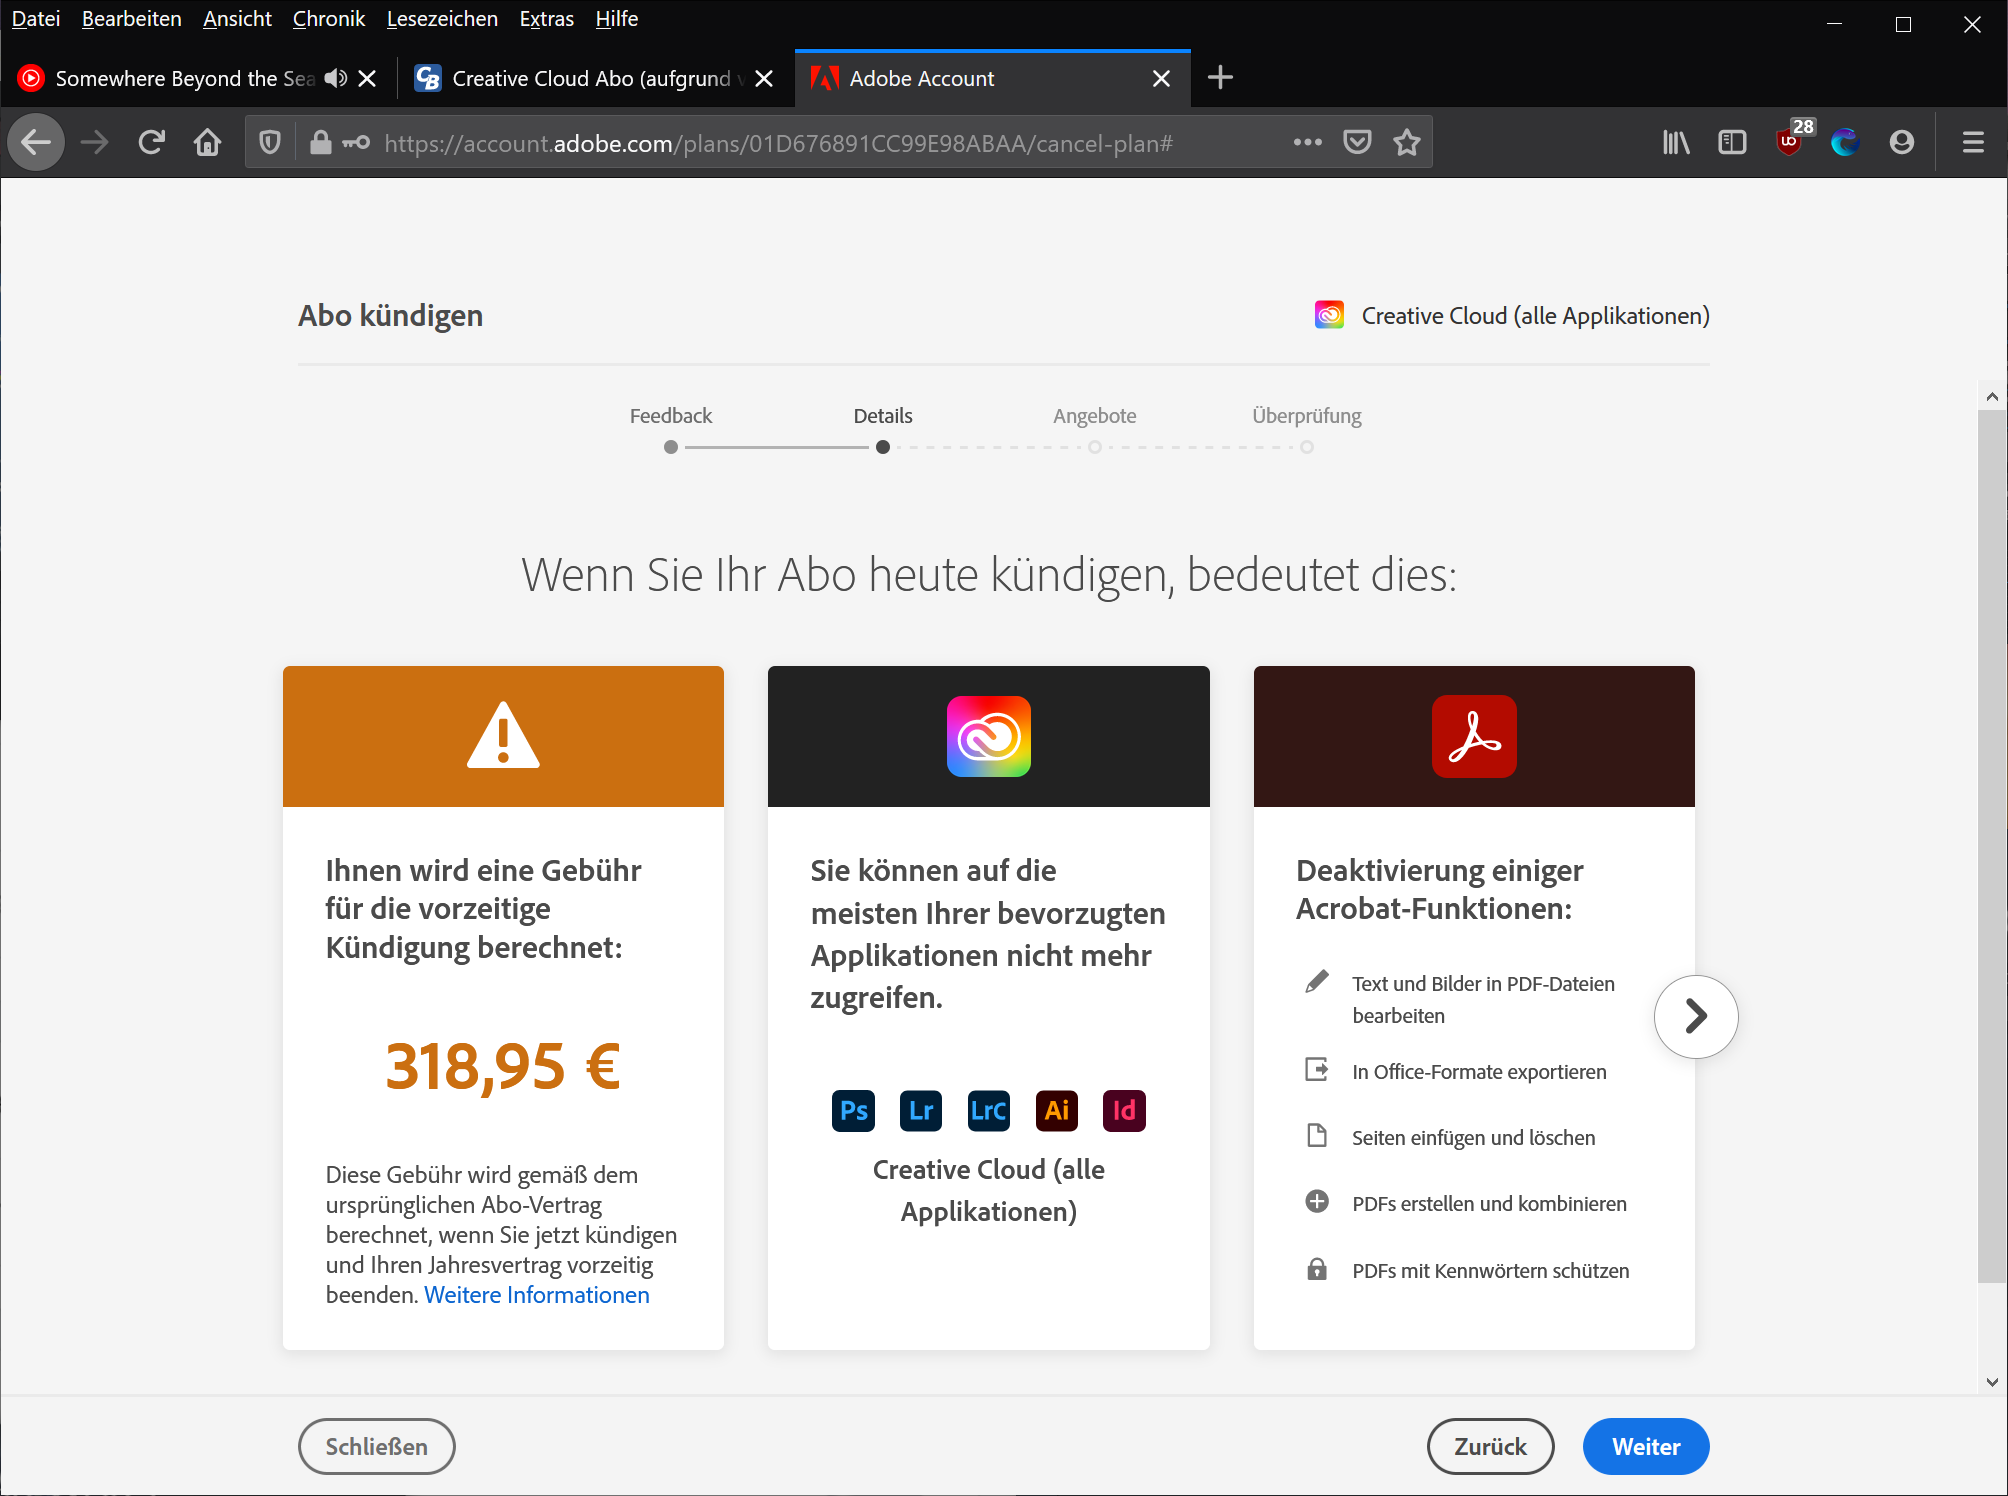The width and height of the screenshot is (2008, 1496).
Task: Open the Firefox hamburger menu
Action: pyautogui.click(x=1972, y=143)
